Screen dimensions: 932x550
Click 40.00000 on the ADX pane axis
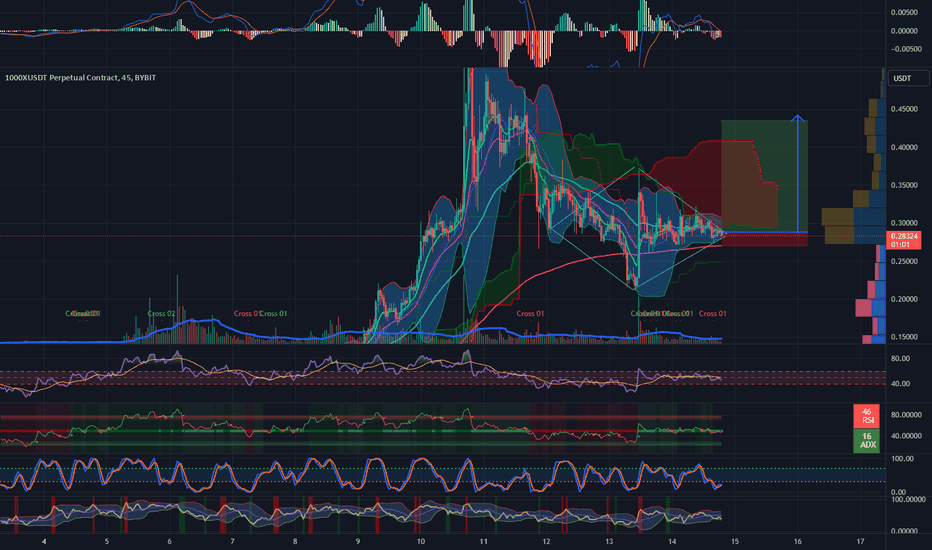(x=906, y=436)
